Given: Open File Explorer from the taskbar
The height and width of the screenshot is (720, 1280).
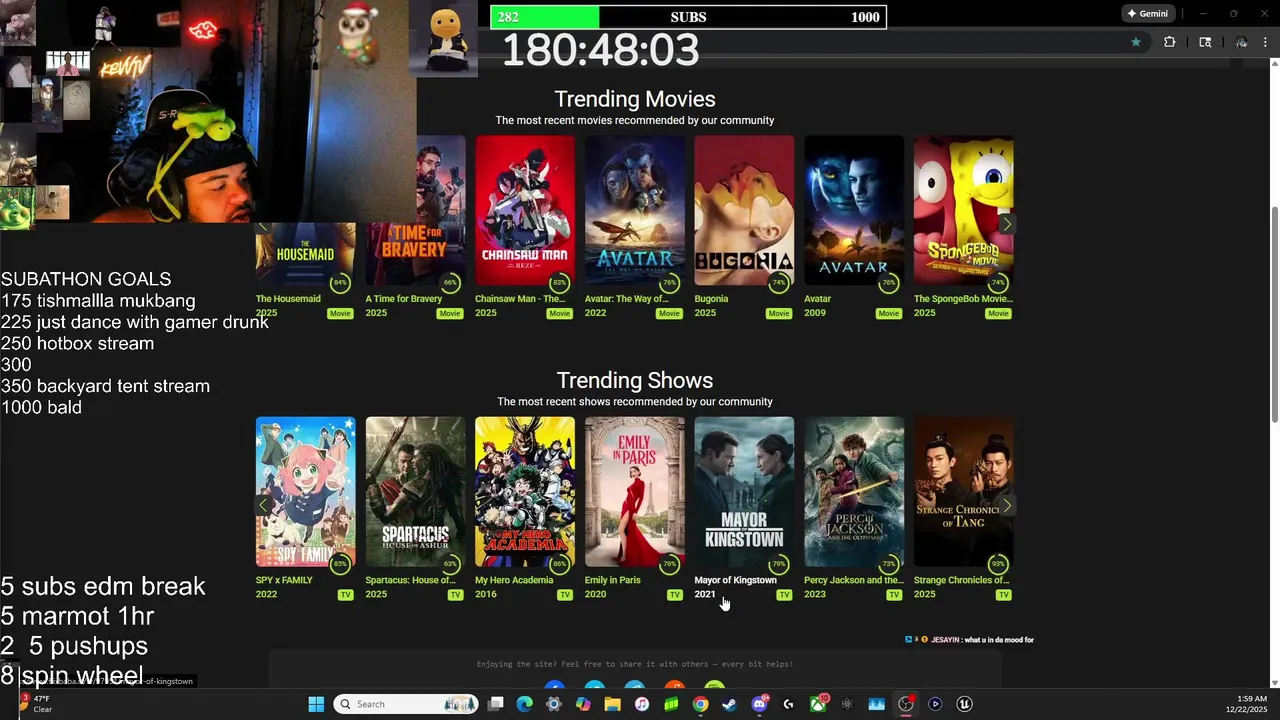Looking at the screenshot, I should pyautogui.click(x=612, y=704).
